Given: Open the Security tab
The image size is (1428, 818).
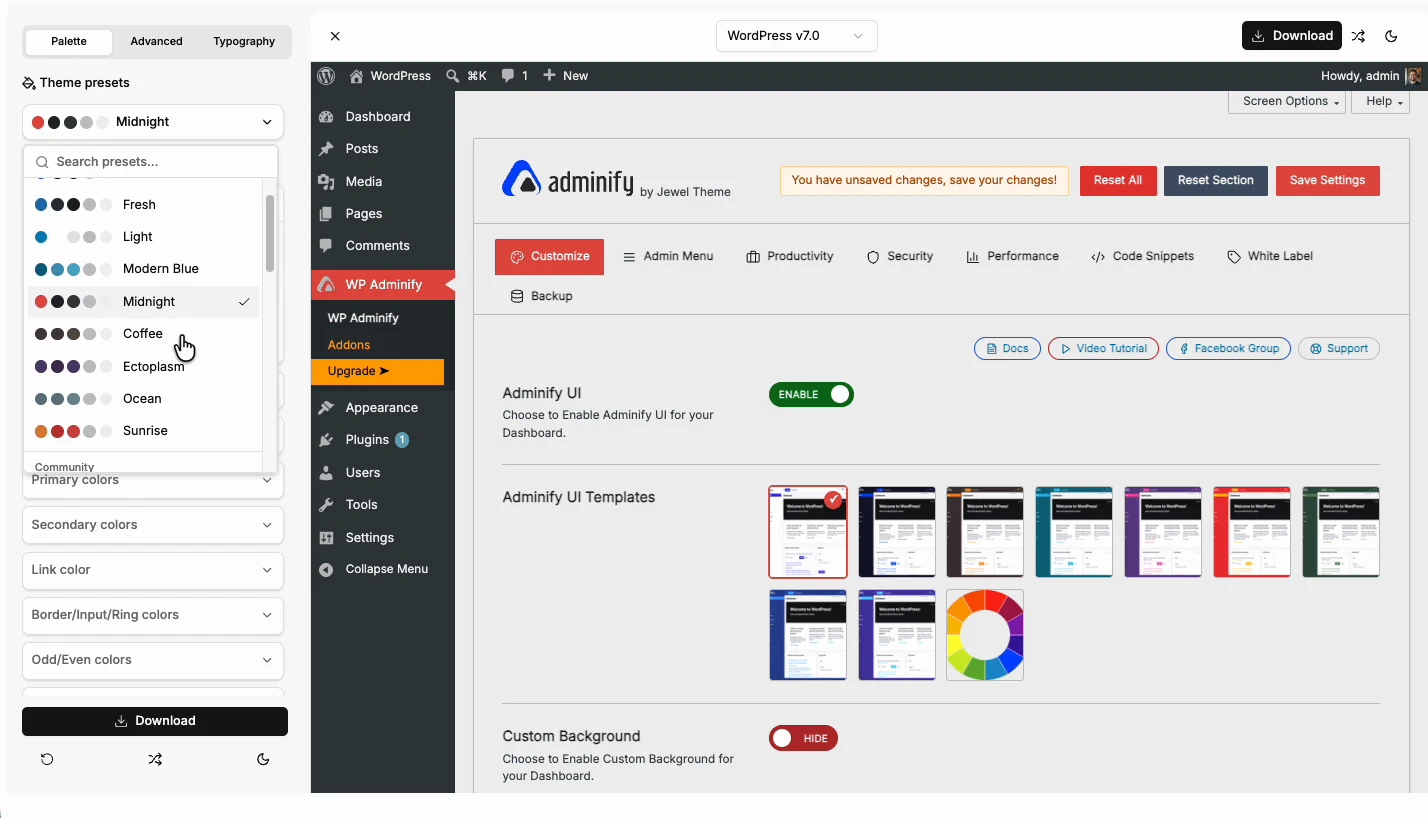Looking at the screenshot, I should pyautogui.click(x=900, y=256).
